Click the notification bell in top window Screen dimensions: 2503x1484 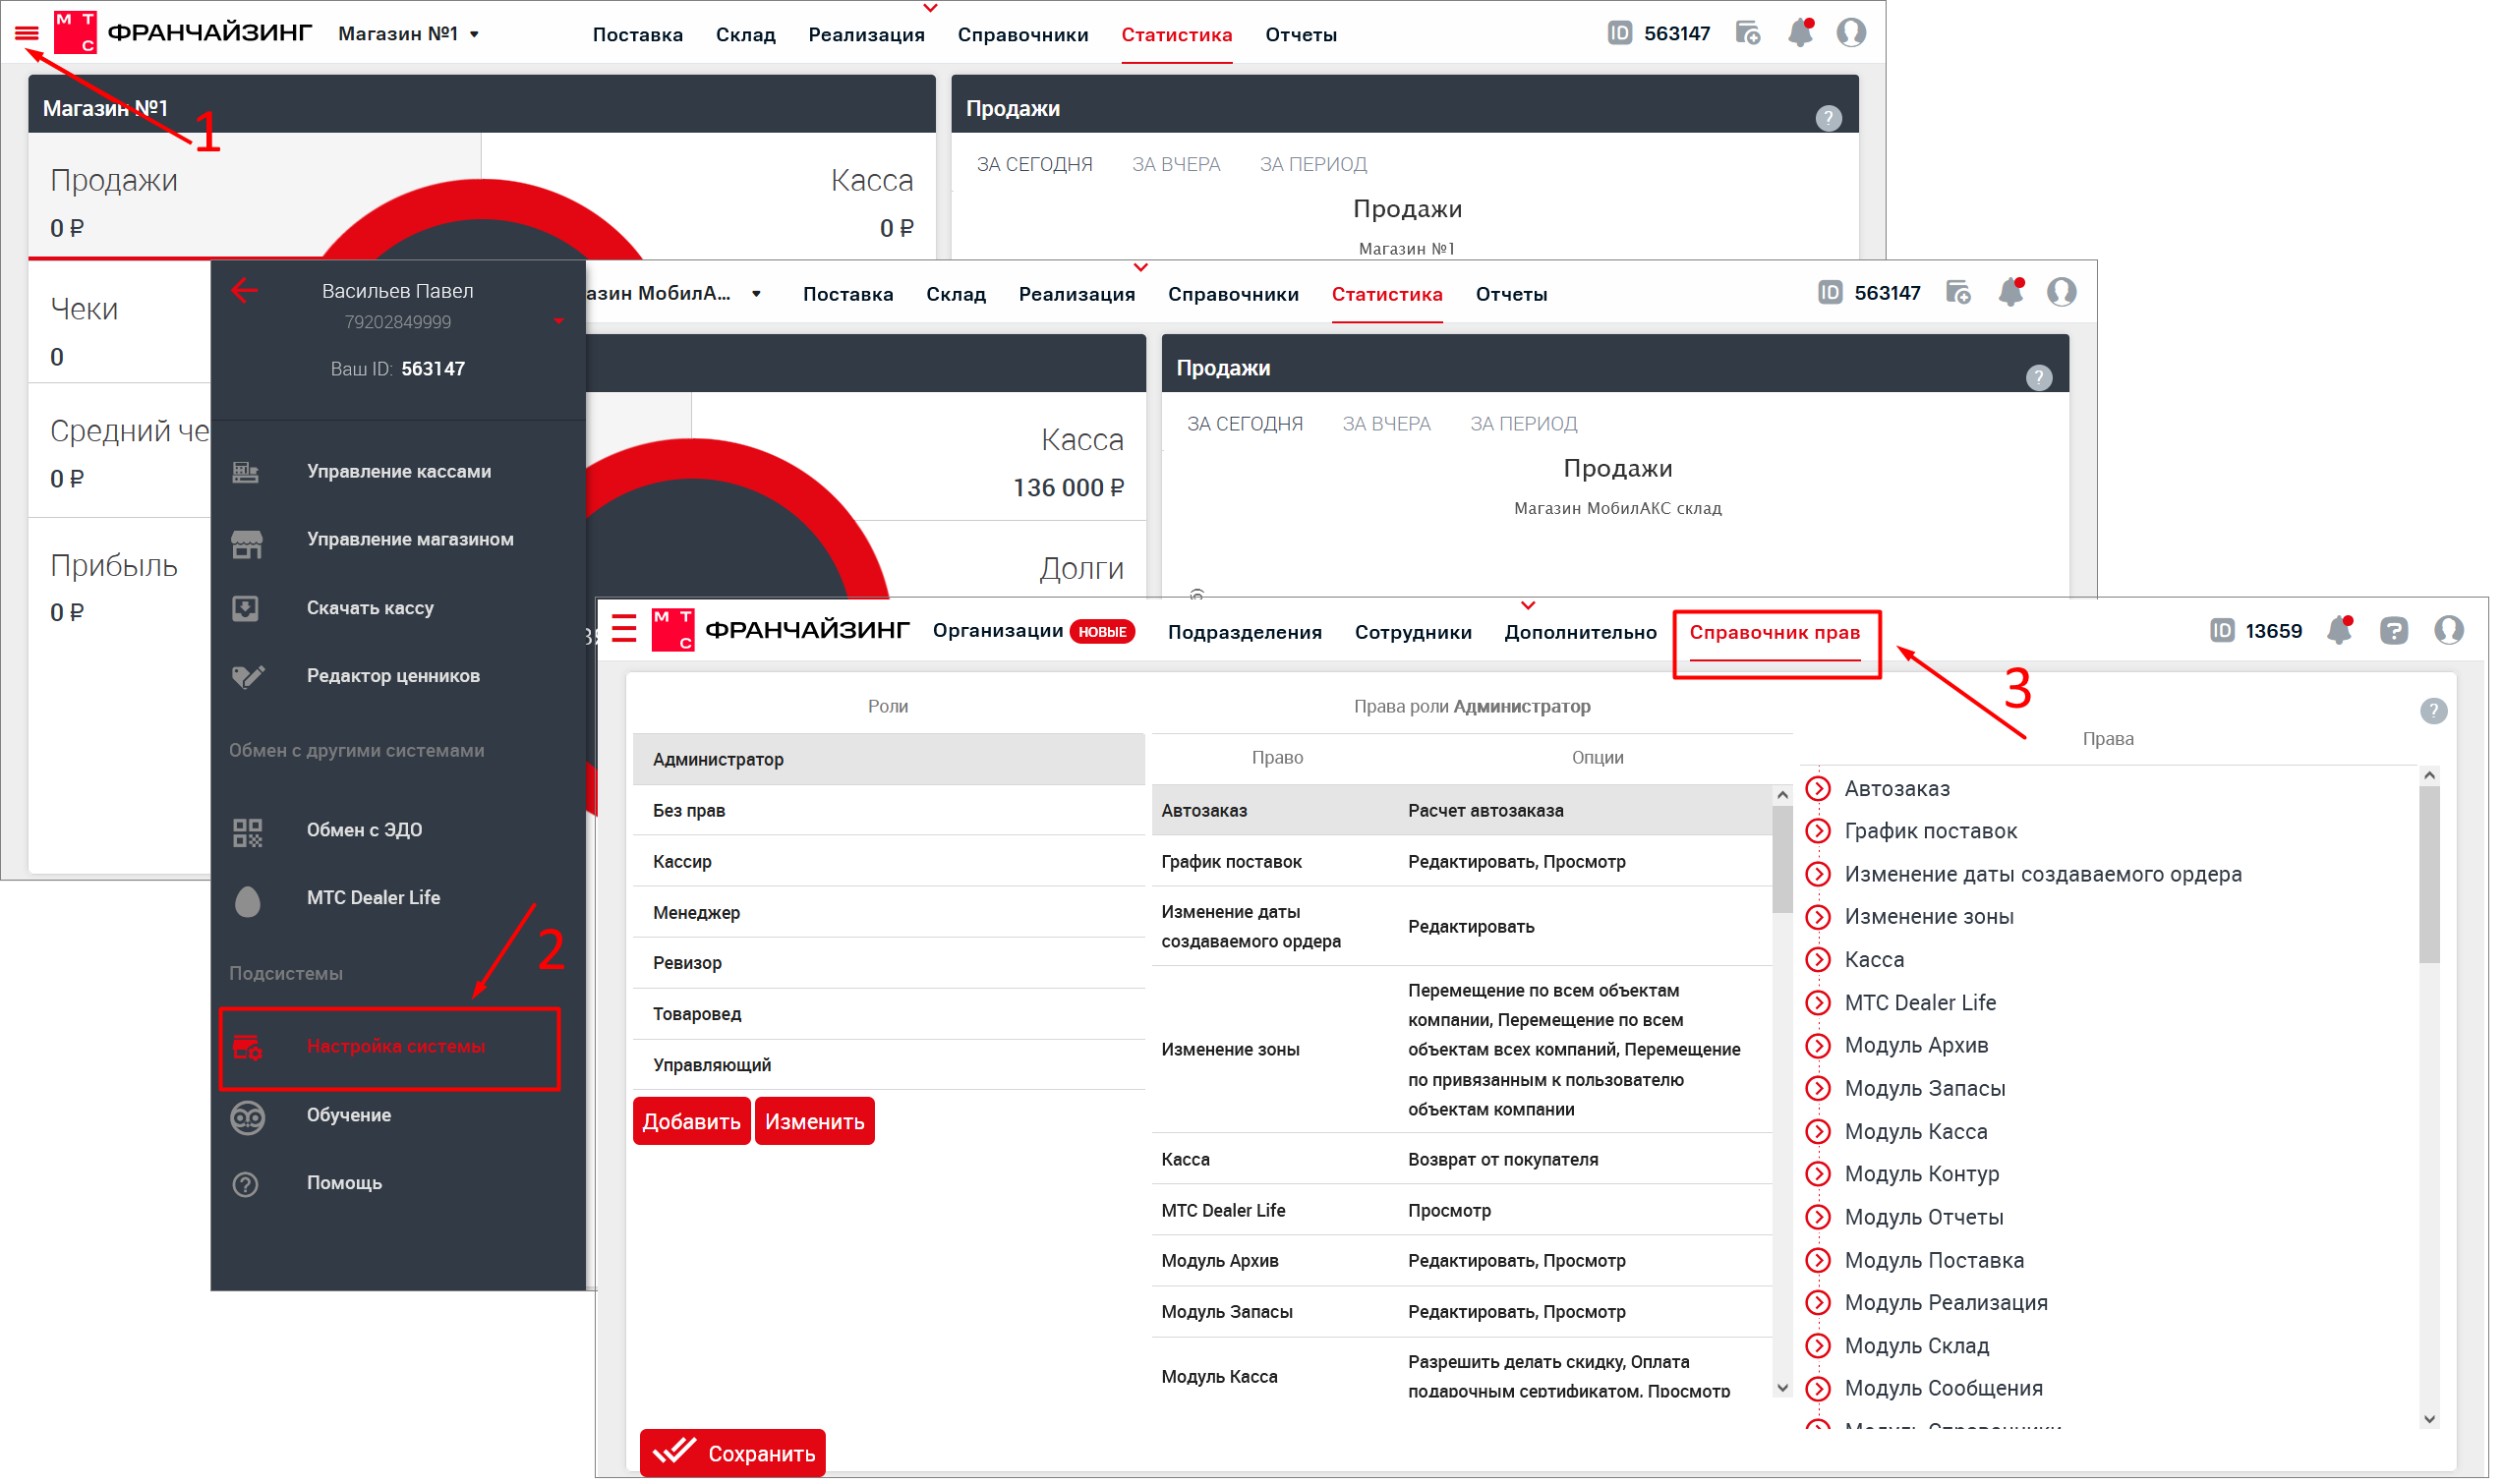tap(1800, 32)
